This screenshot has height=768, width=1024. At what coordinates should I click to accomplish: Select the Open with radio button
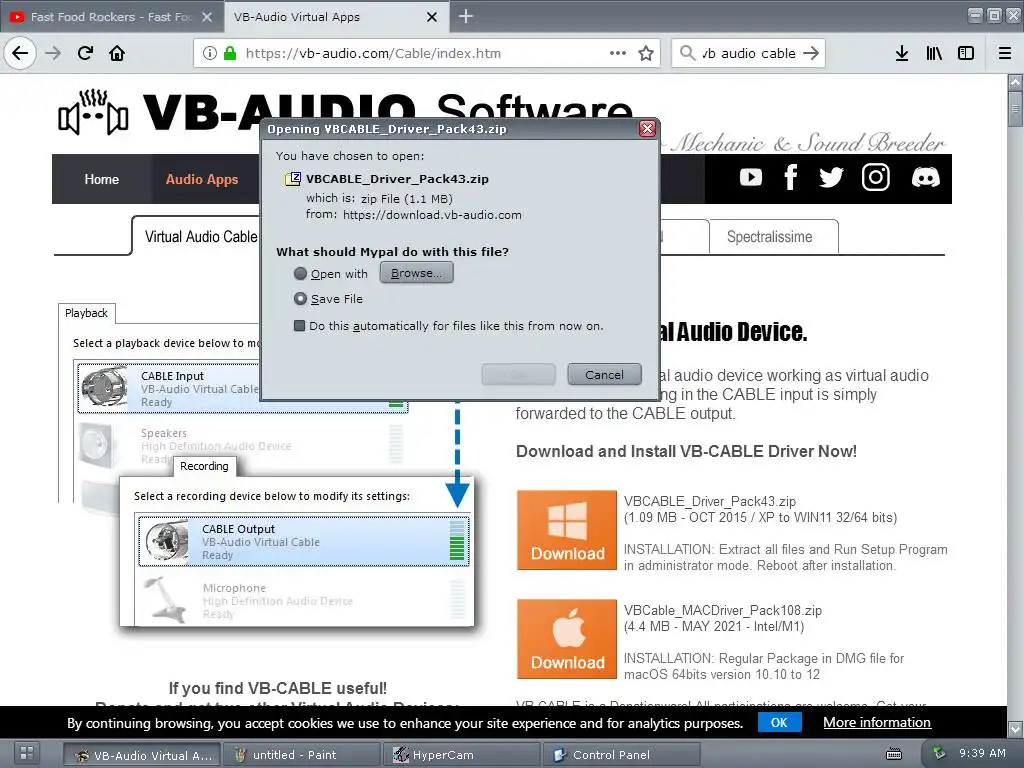pyautogui.click(x=300, y=274)
